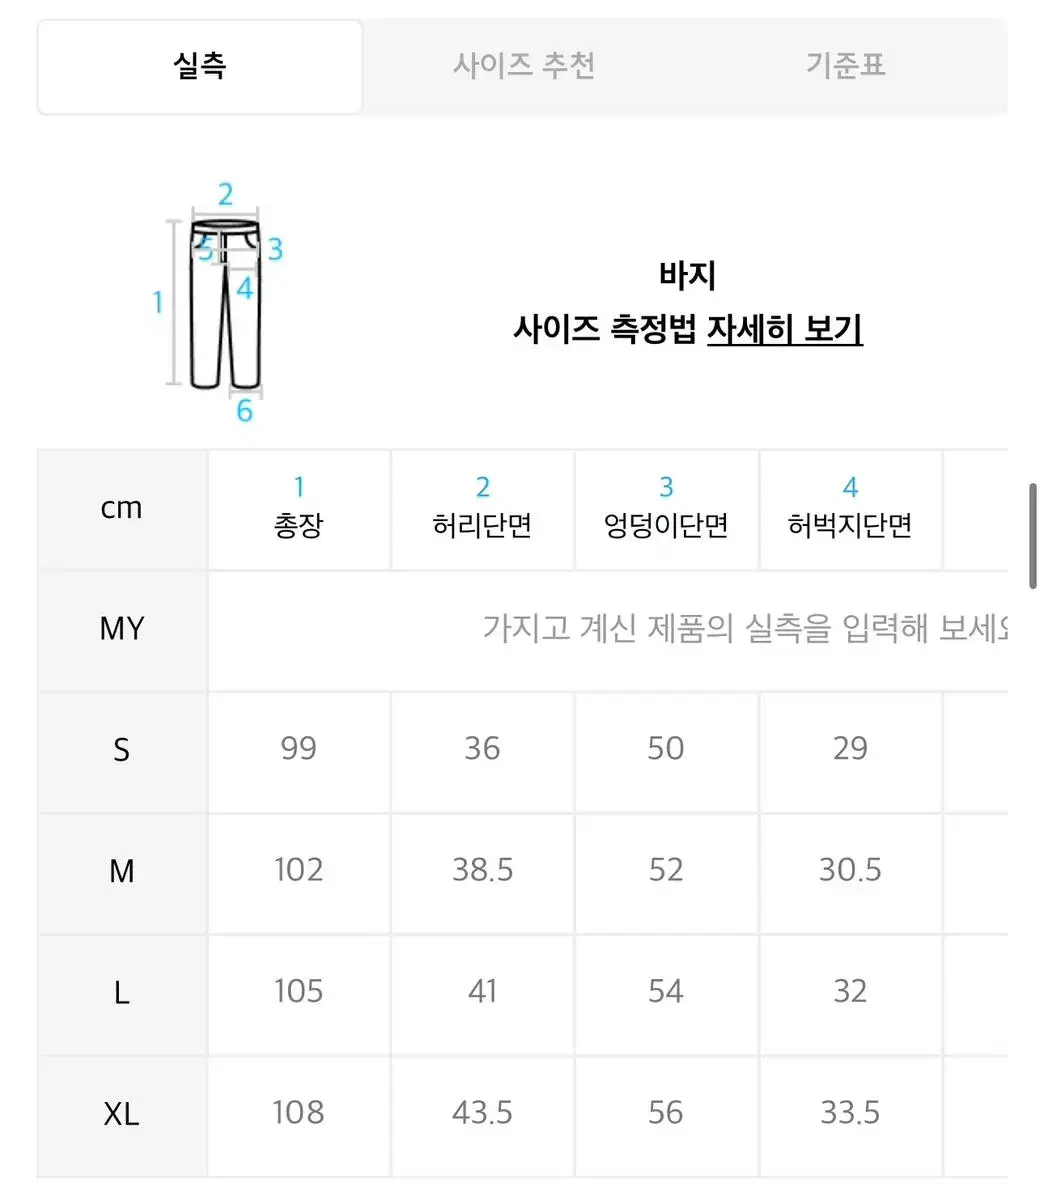
Task: Click the cm unit header cell
Action: pyautogui.click(x=122, y=509)
